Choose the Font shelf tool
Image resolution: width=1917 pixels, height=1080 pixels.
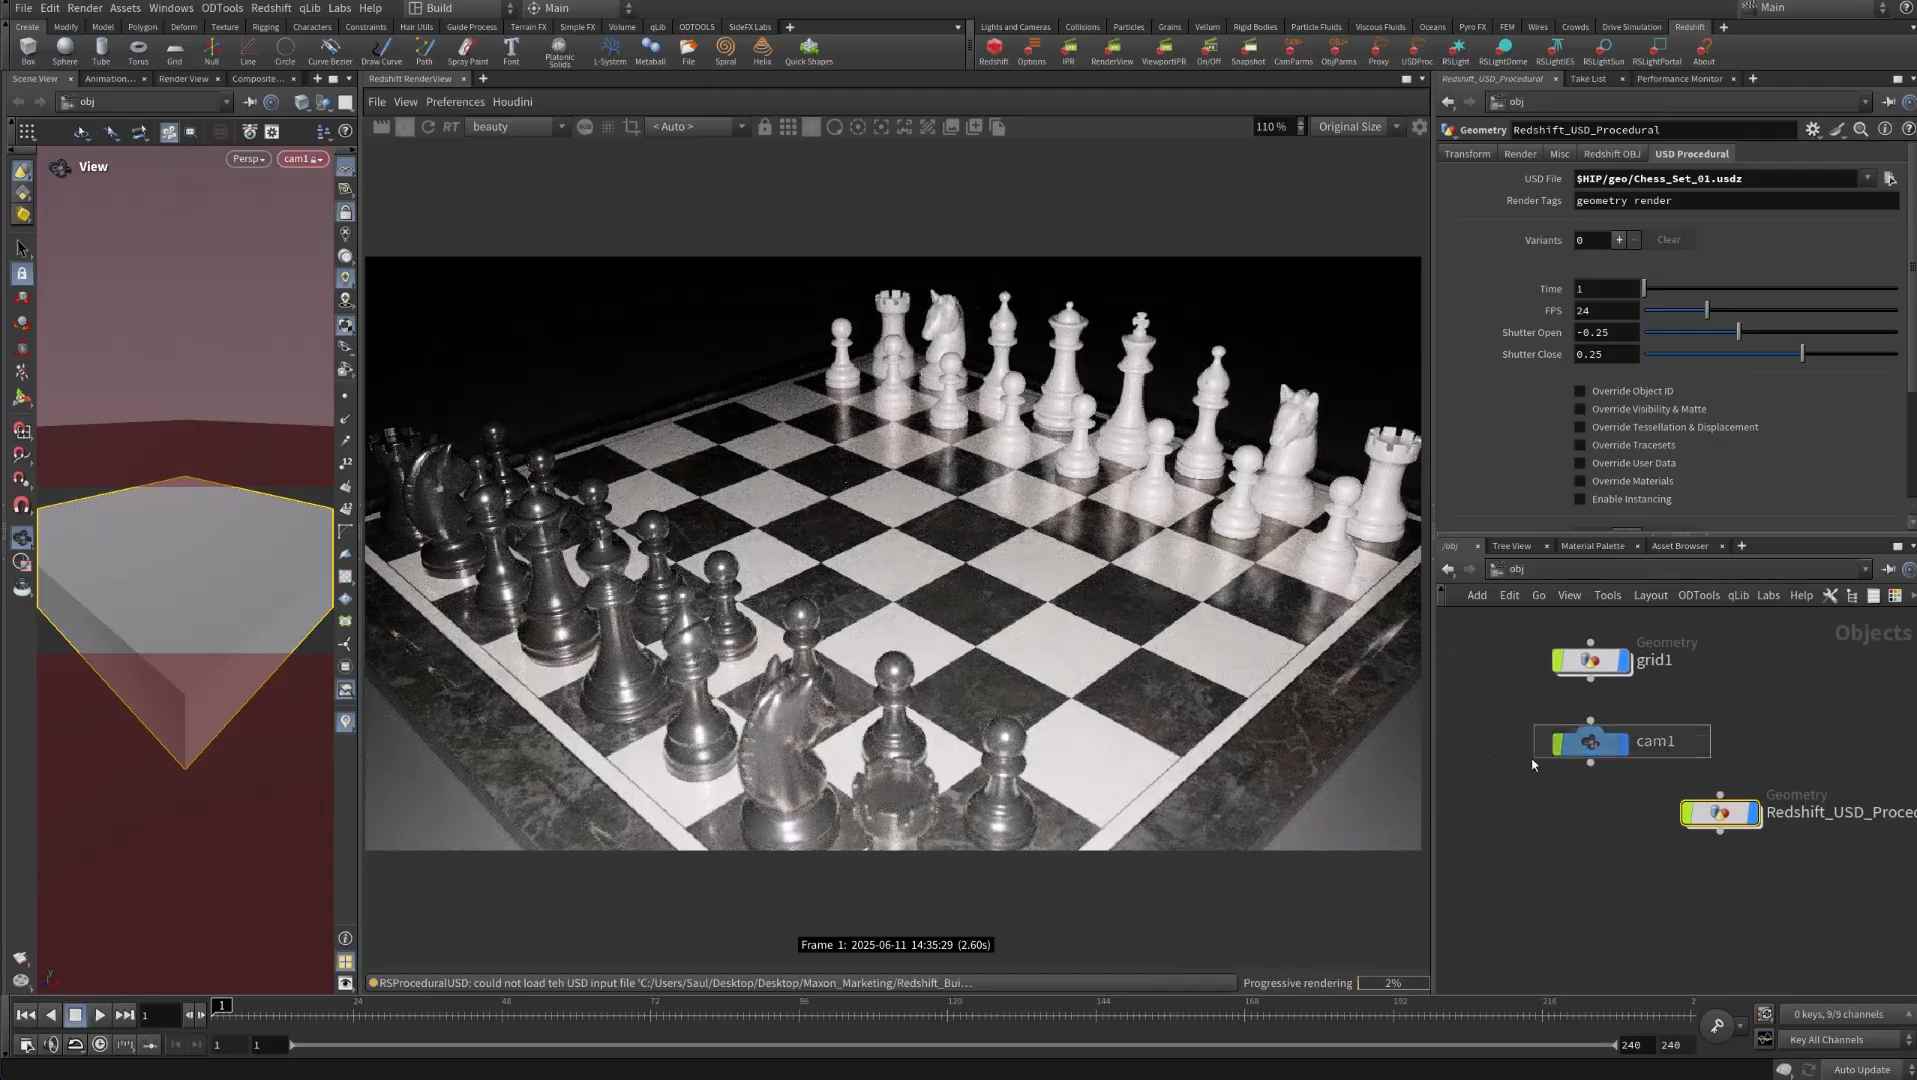(511, 51)
